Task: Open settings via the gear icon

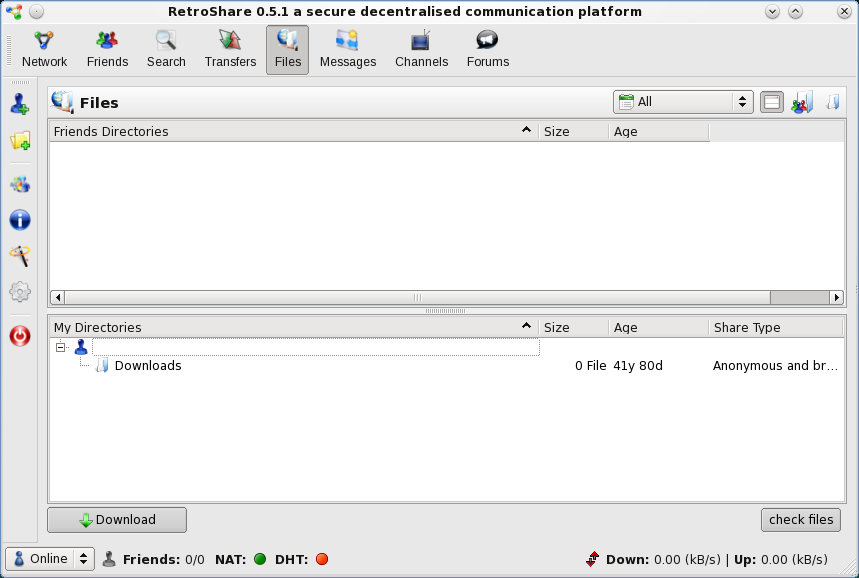Action: [x=20, y=291]
